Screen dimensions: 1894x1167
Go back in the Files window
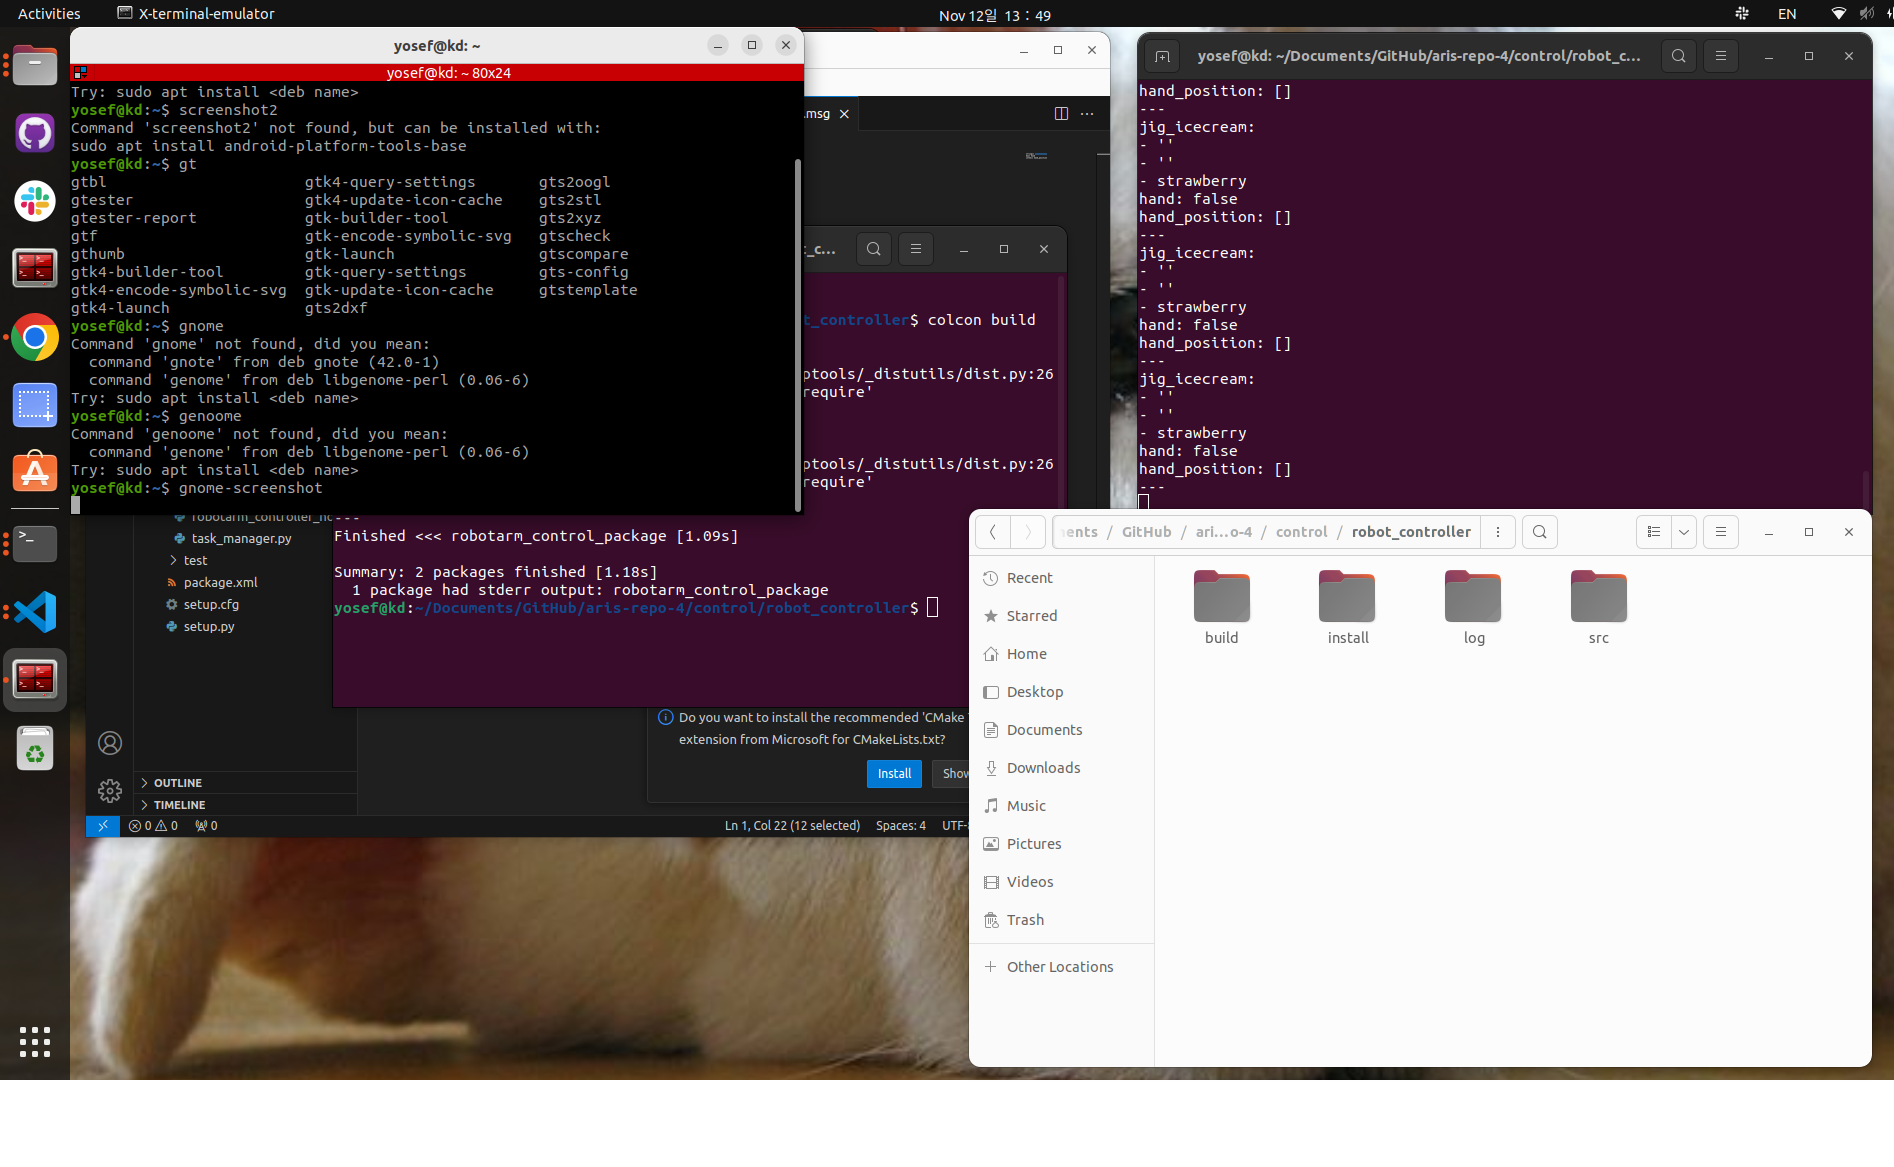(993, 532)
